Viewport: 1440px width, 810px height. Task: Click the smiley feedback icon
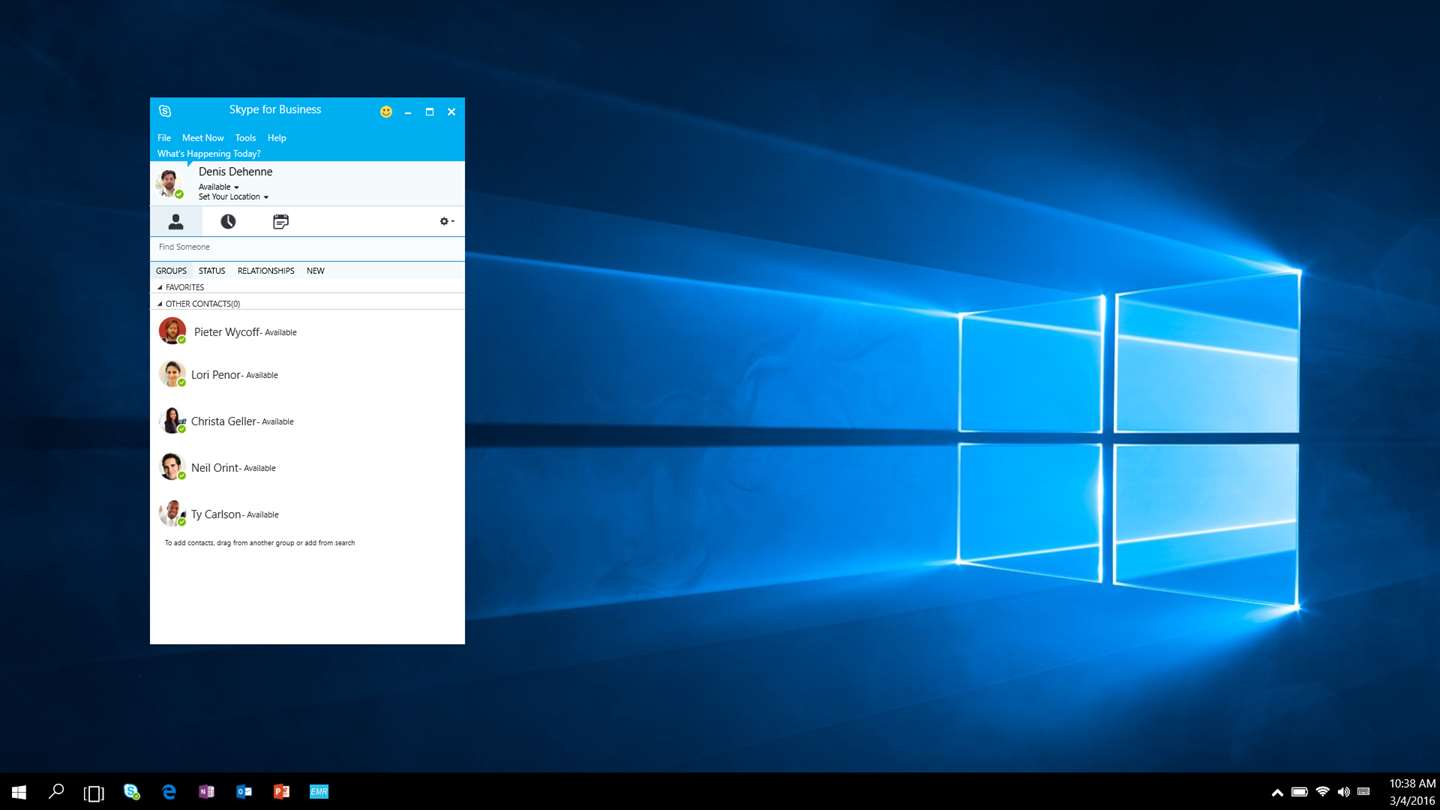point(386,112)
